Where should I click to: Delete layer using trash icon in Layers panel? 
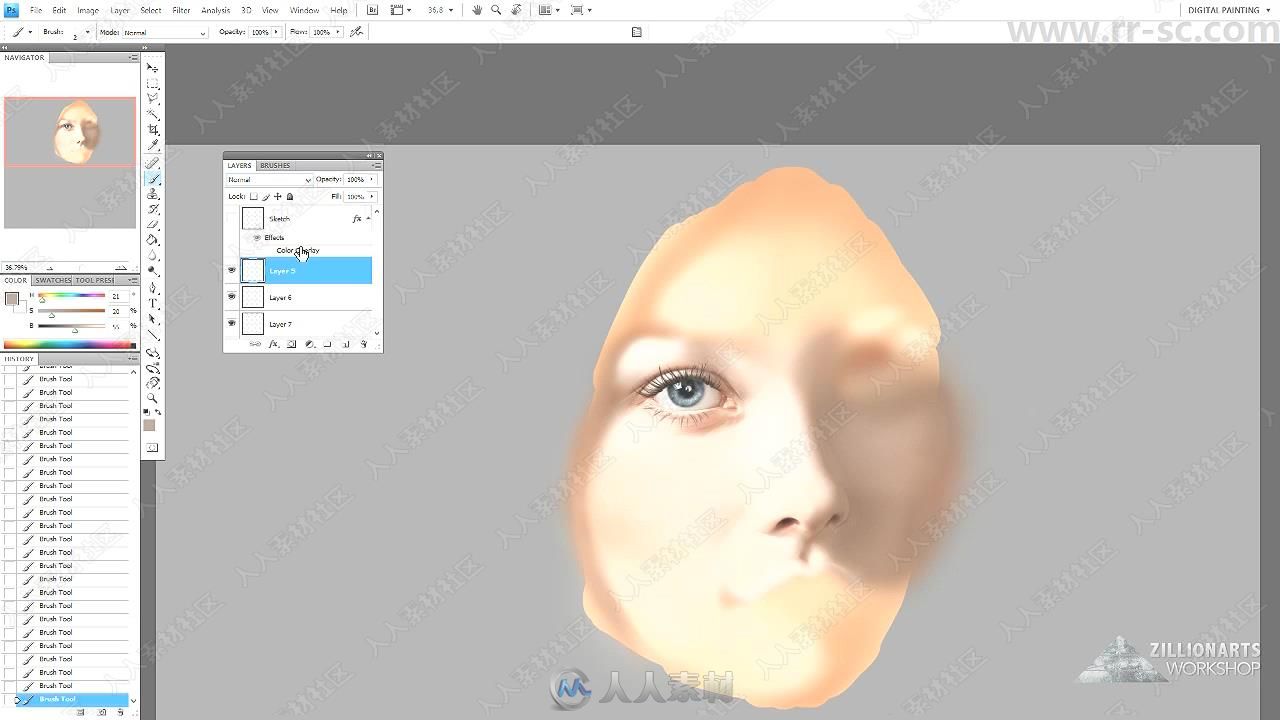pos(364,344)
